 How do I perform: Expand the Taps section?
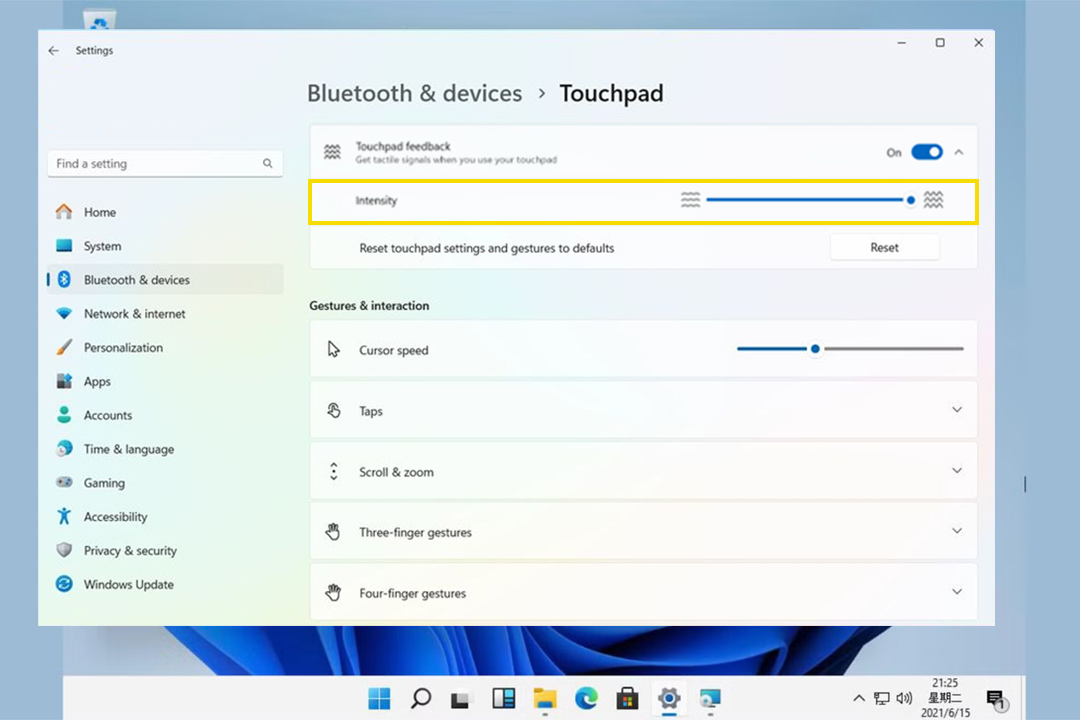coord(957,410)
